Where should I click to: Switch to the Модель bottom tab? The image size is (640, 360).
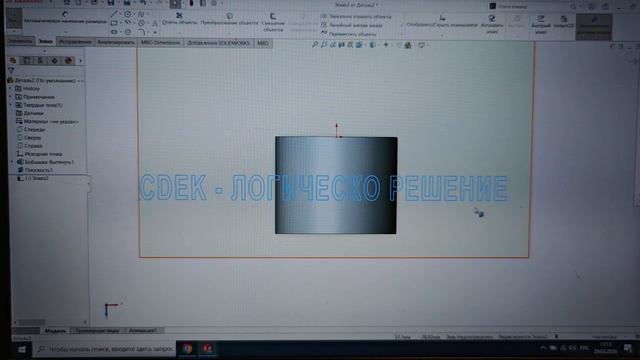(x=55, y=331)
